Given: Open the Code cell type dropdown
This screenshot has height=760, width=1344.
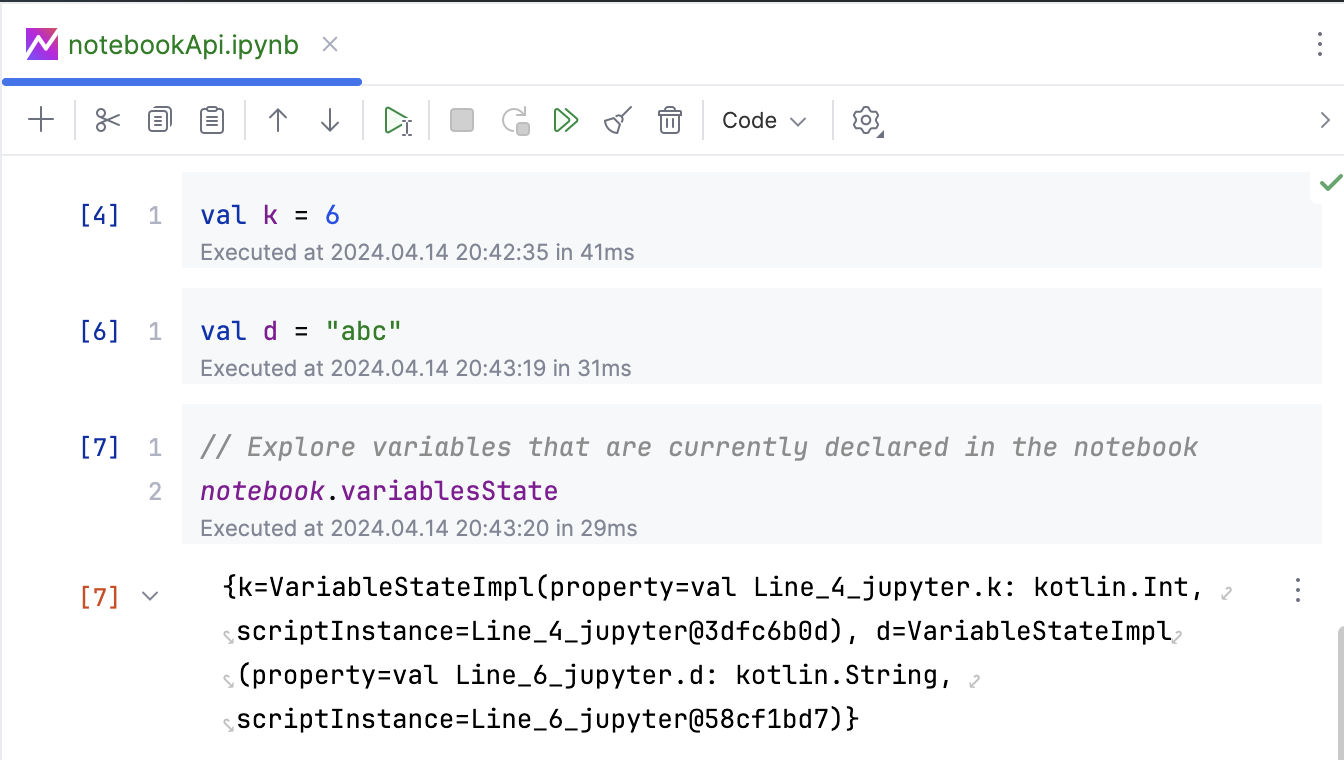Looking at the screenshot, I should [763, 120].
